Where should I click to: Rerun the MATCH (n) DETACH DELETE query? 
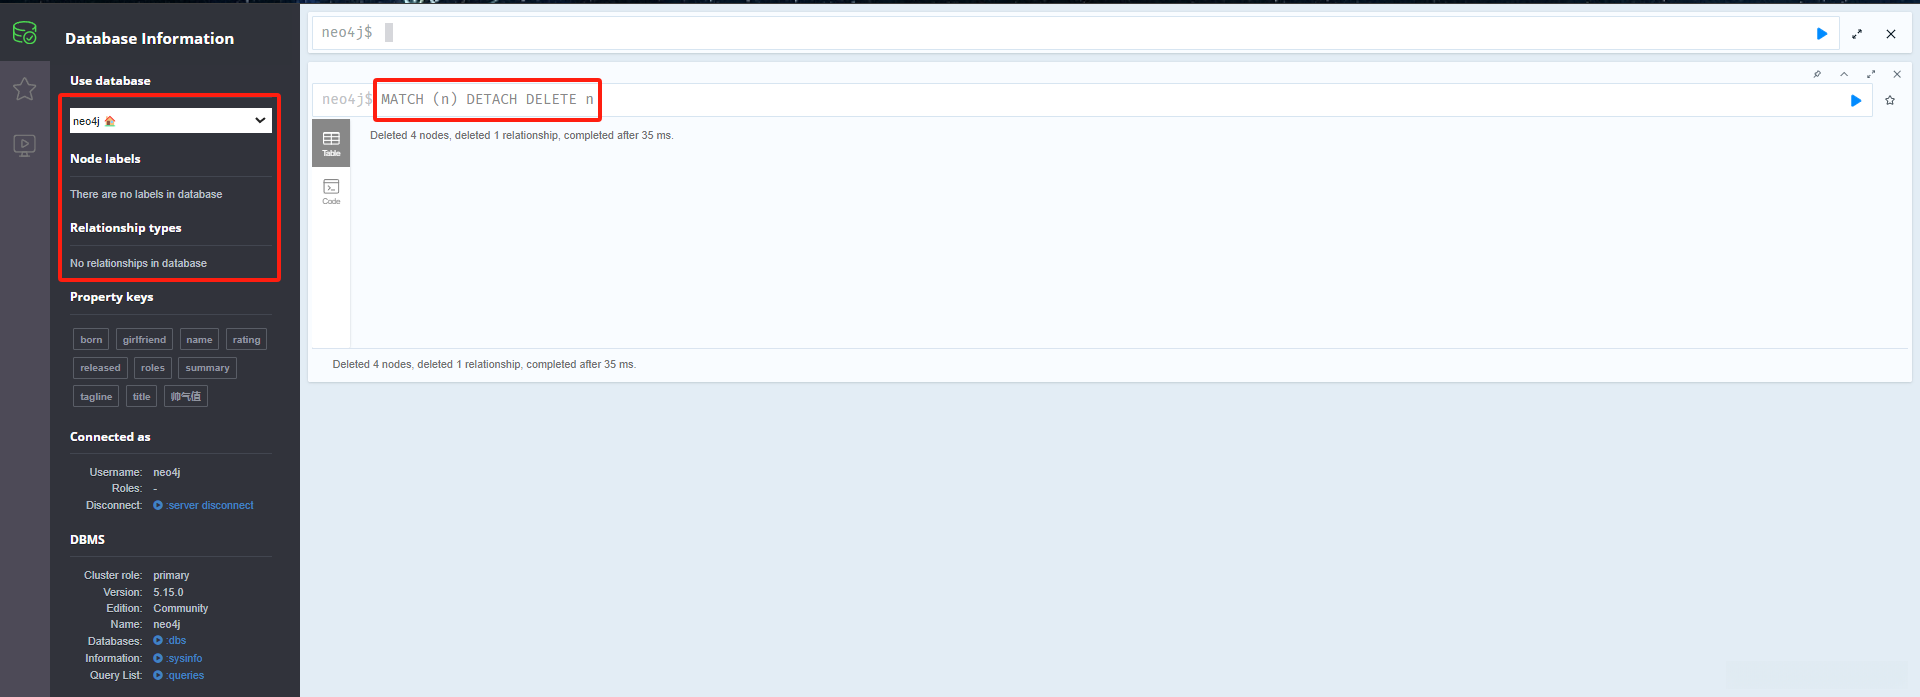coord(1856,100)
